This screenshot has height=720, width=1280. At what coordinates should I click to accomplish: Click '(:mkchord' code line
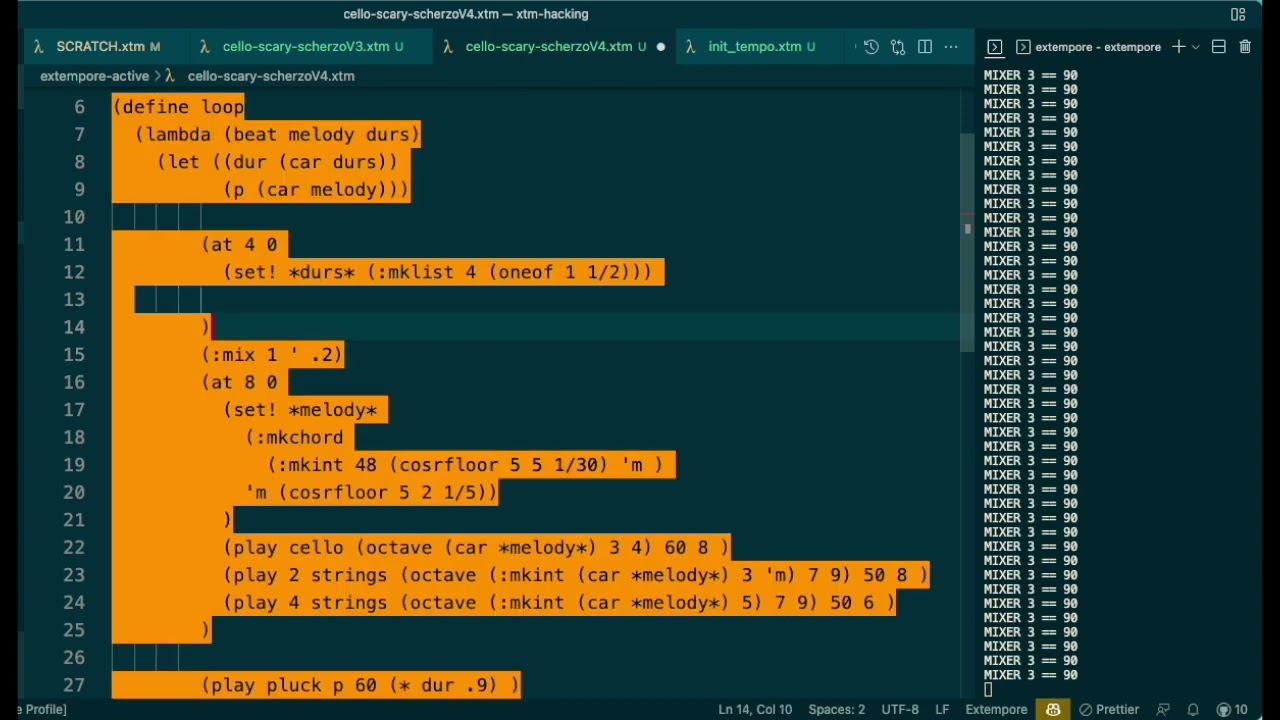(x=295, y=437)
